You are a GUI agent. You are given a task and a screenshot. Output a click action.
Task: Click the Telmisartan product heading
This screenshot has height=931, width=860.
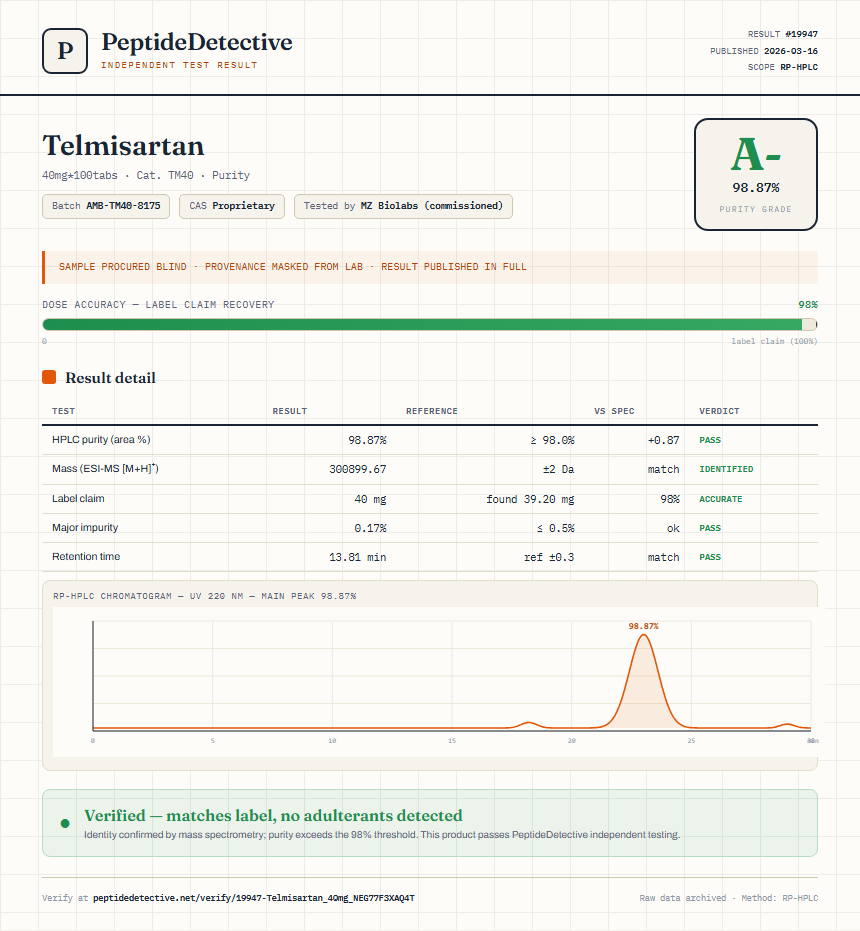tap(123, 145)
